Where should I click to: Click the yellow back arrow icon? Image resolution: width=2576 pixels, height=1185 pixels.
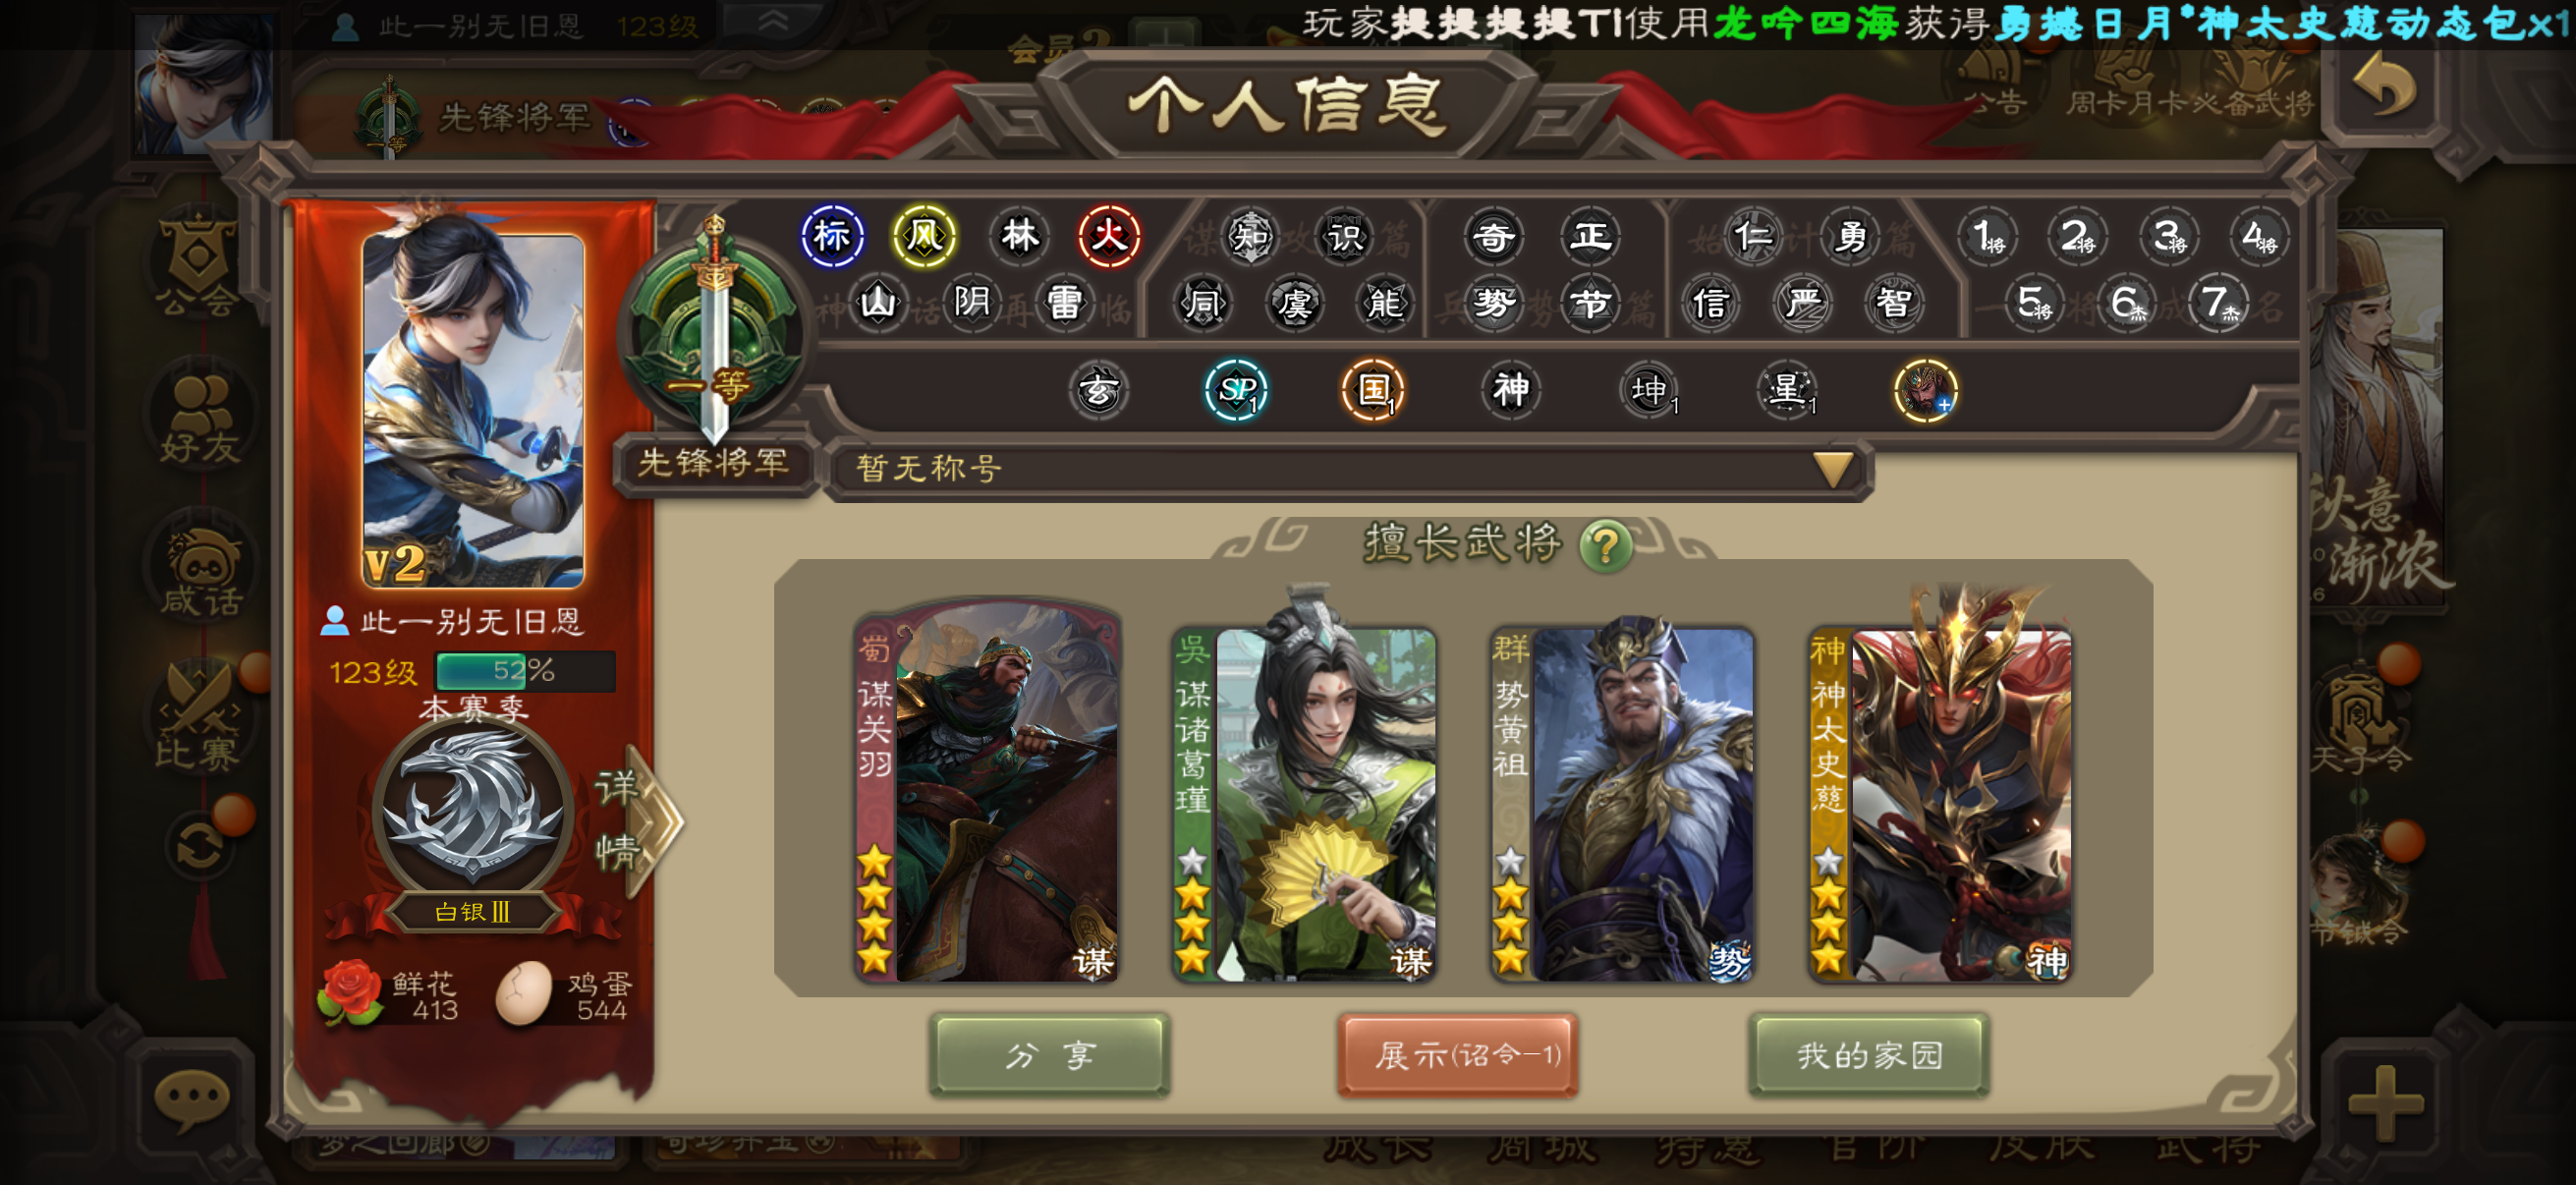pos(2387,88)
